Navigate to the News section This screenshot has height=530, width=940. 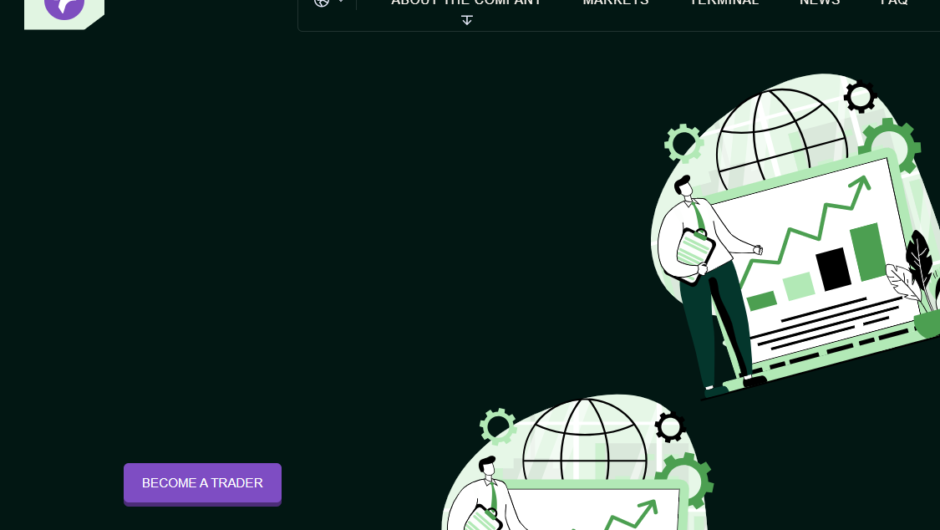click(819, 3)
